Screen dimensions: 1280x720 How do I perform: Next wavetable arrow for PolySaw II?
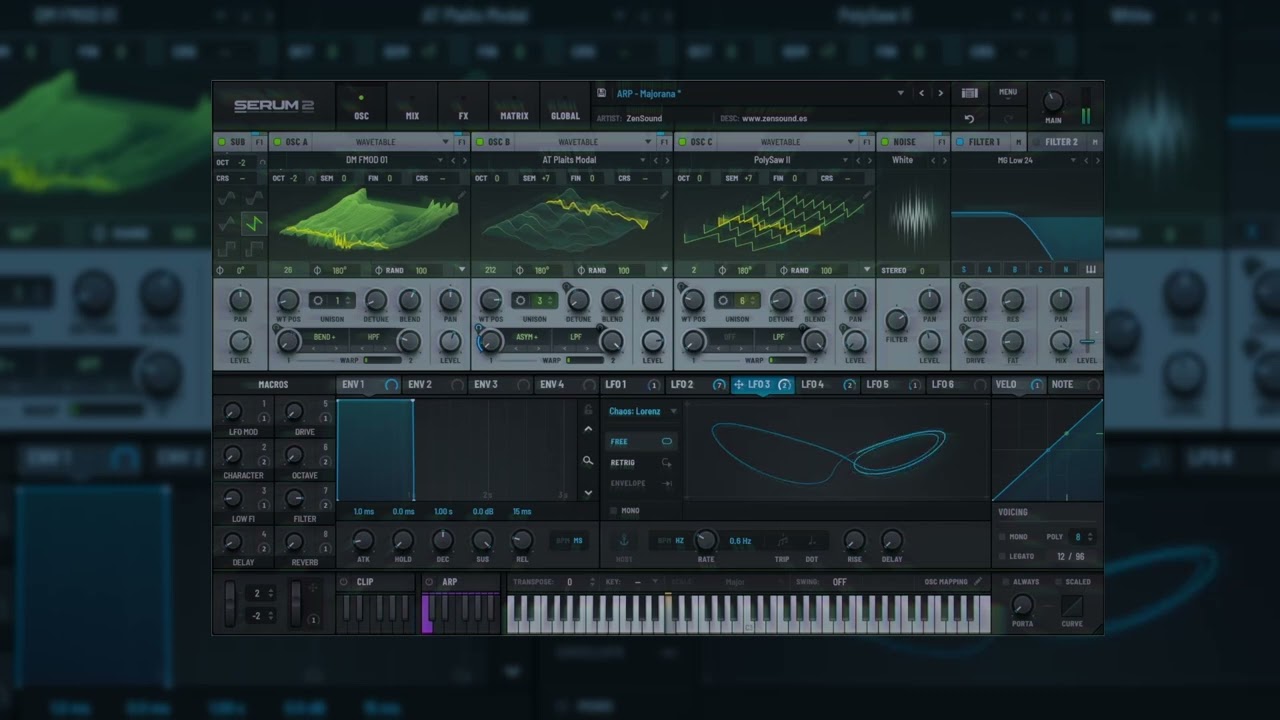coord(868,160)
